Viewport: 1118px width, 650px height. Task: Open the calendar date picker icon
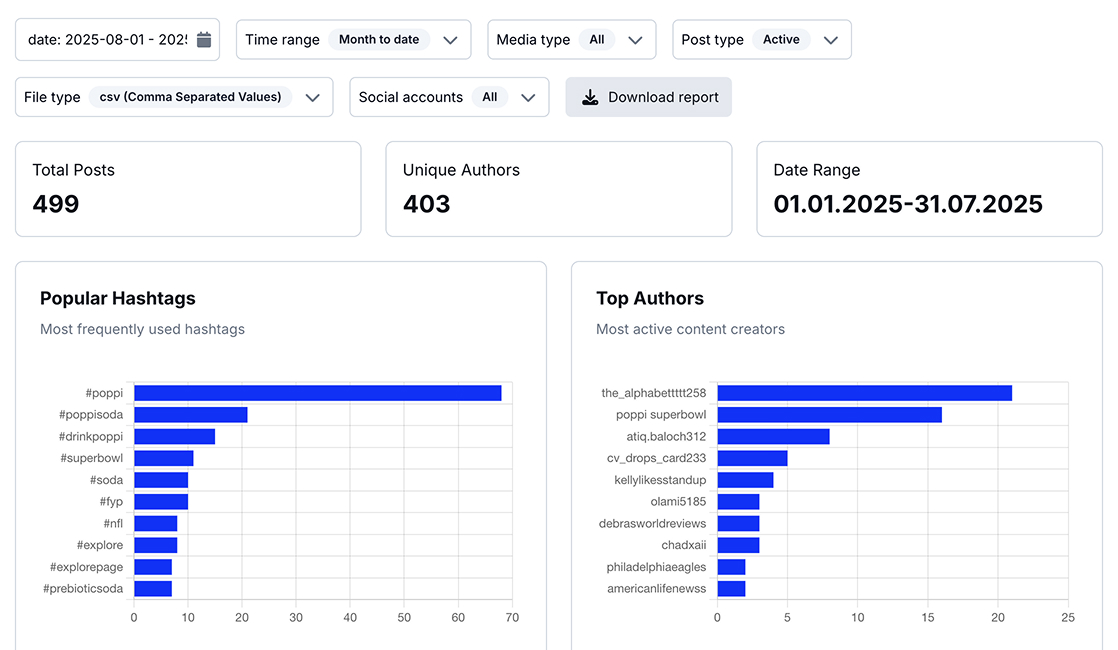[x=204, y=40]
